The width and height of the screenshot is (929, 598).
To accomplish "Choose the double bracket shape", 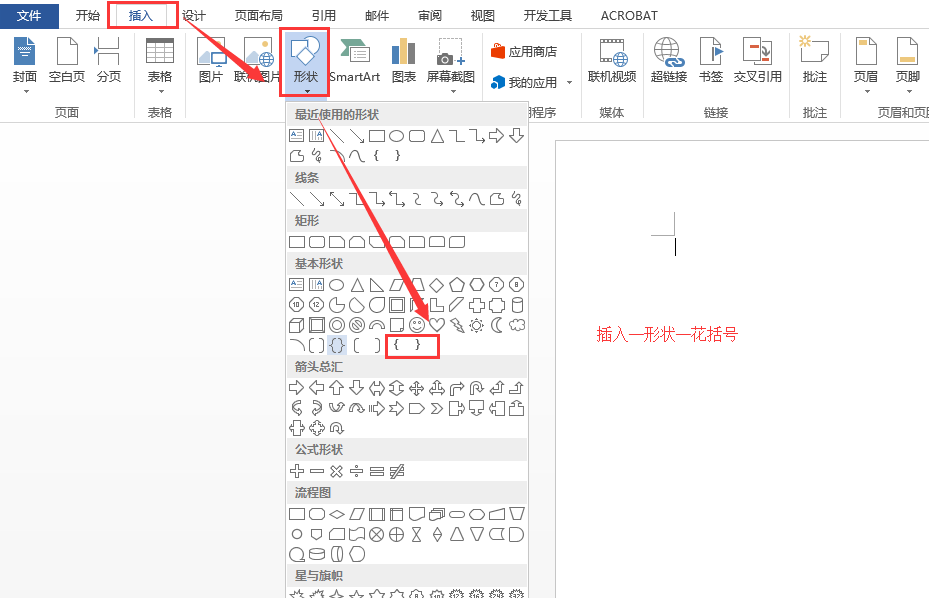I will 317,345.
